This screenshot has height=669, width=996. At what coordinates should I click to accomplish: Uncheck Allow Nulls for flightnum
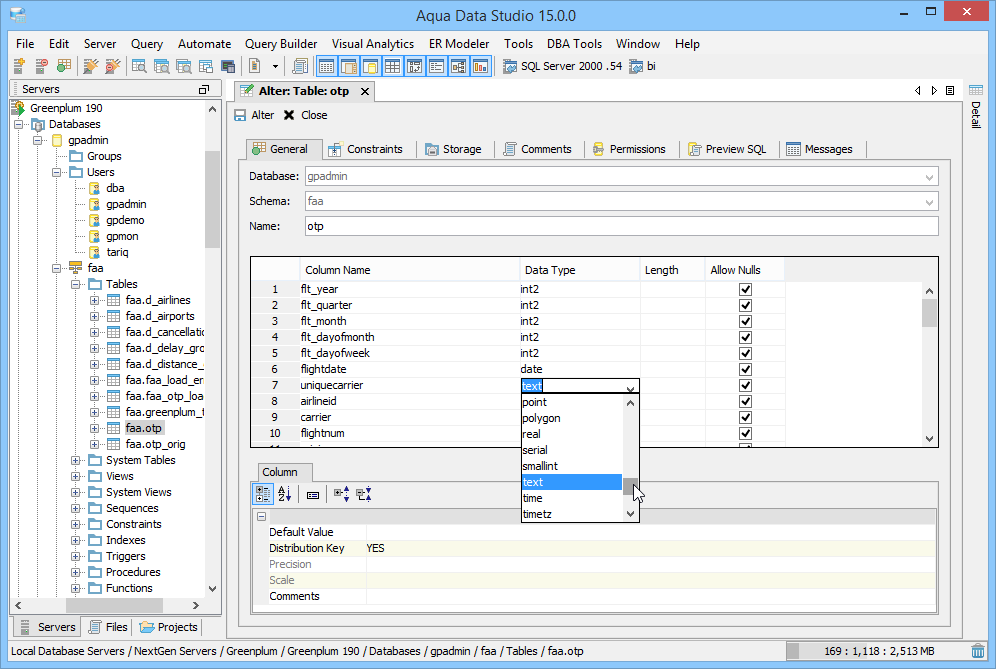pos(746,433)
